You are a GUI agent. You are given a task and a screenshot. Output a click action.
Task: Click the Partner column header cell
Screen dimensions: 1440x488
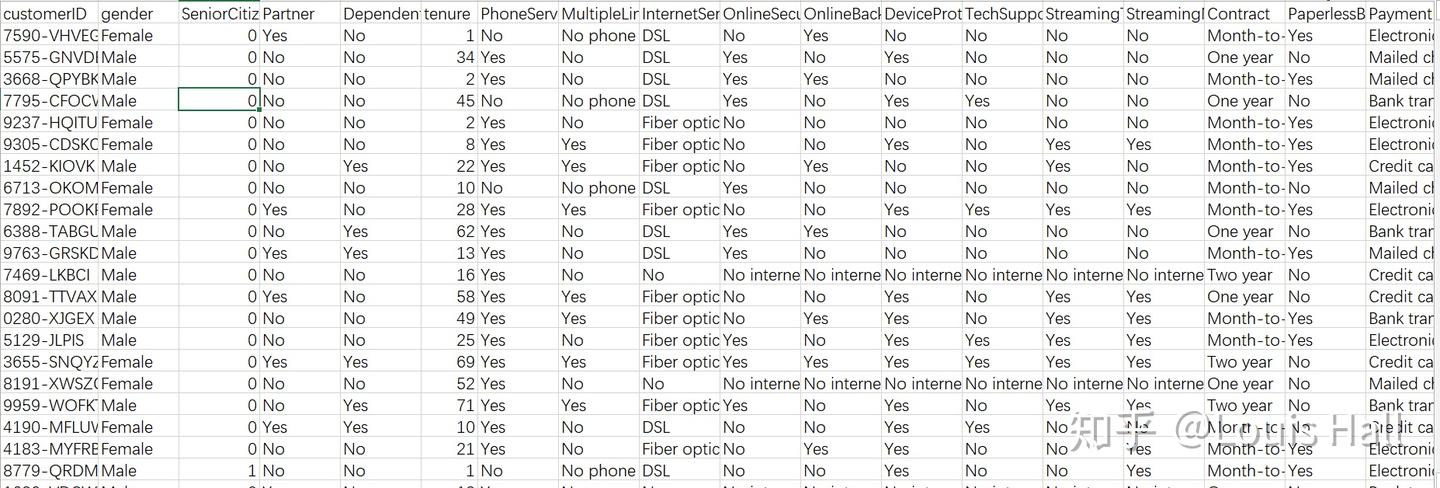(299, 14)
